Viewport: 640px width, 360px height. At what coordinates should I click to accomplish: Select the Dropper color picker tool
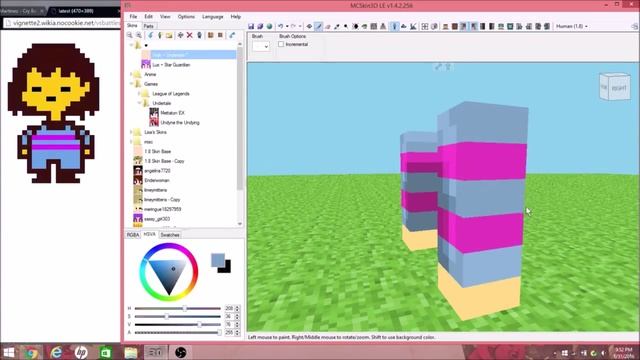[x=336, y=26]
